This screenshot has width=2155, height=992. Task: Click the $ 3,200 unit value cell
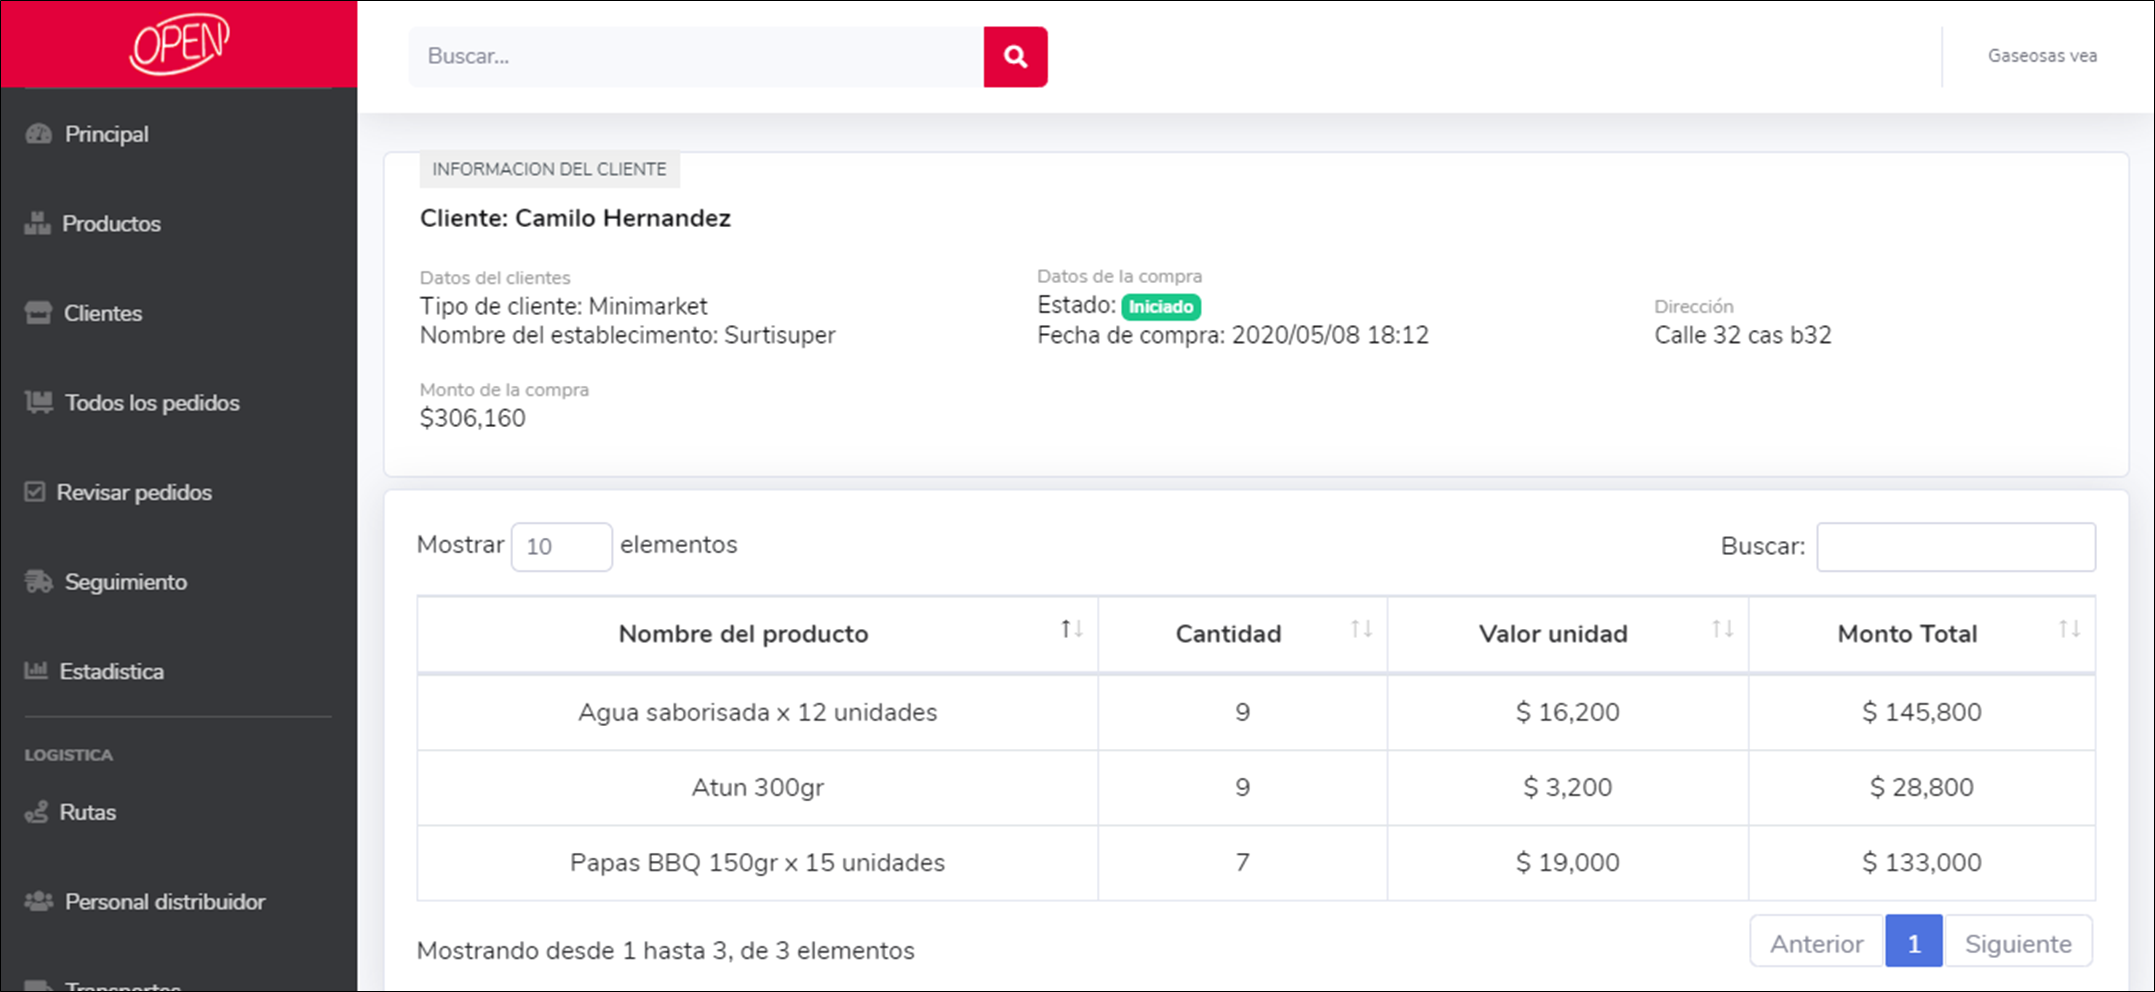1568,787
